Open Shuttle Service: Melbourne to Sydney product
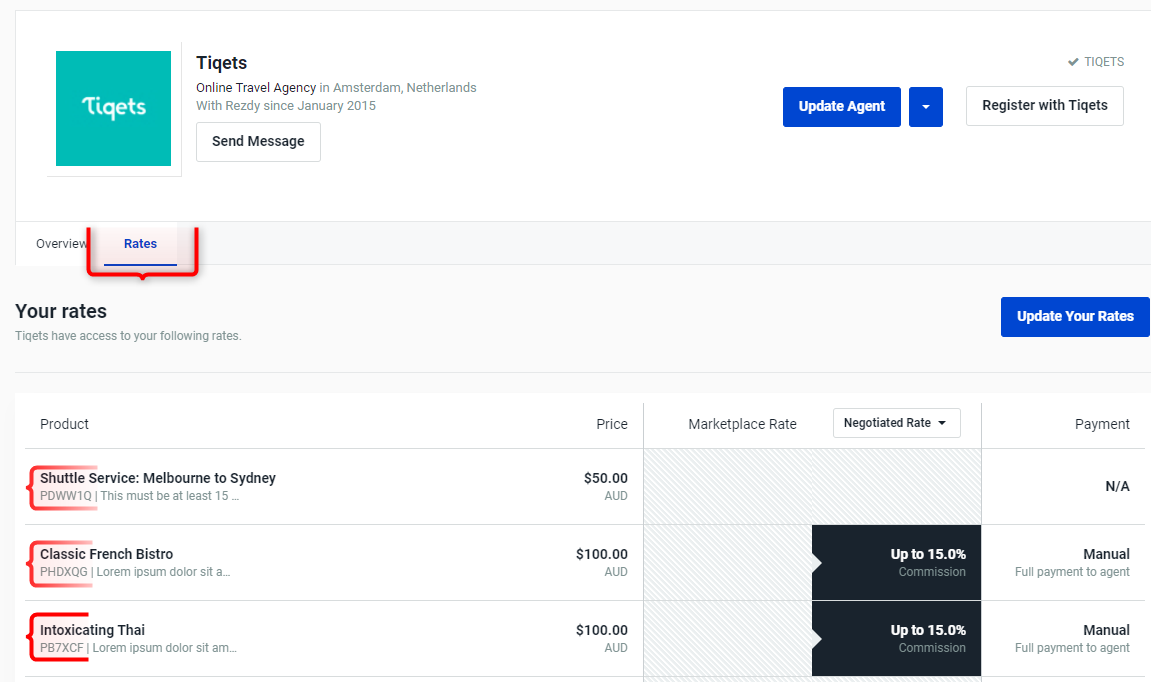The height and width of the screenshot is (682, 1151). coord(158,478)
